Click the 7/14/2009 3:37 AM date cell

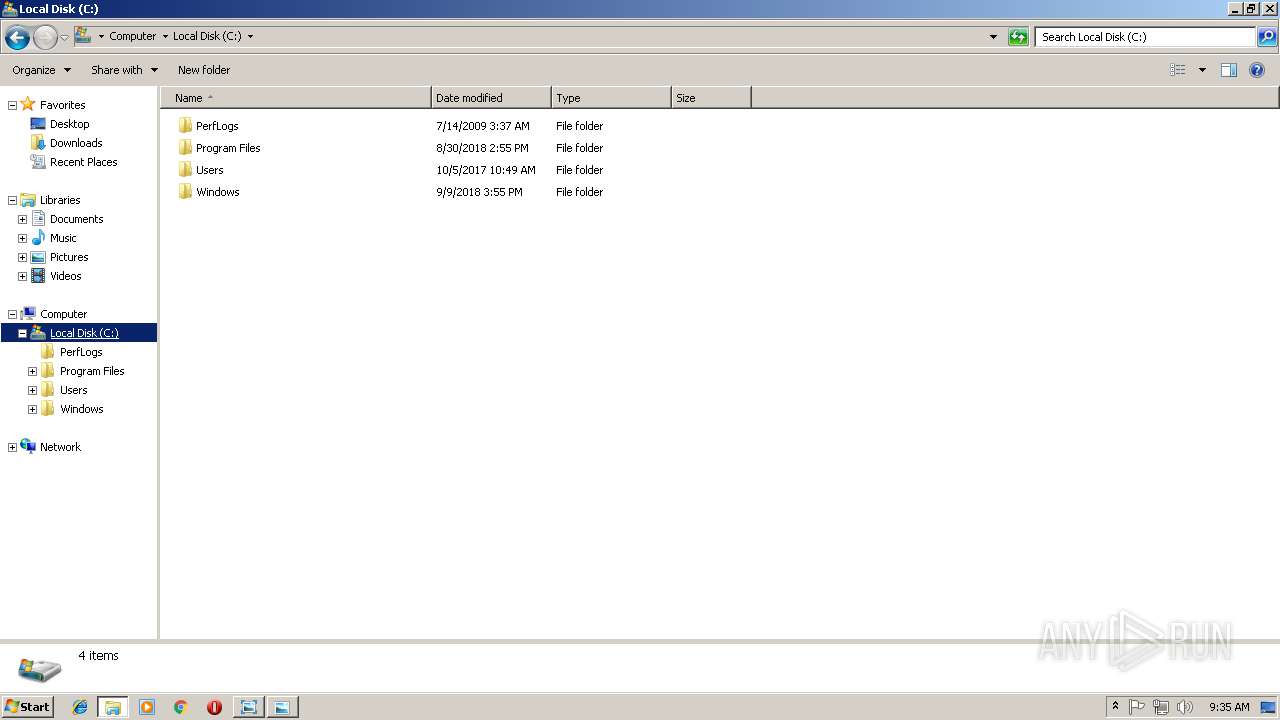483,126
